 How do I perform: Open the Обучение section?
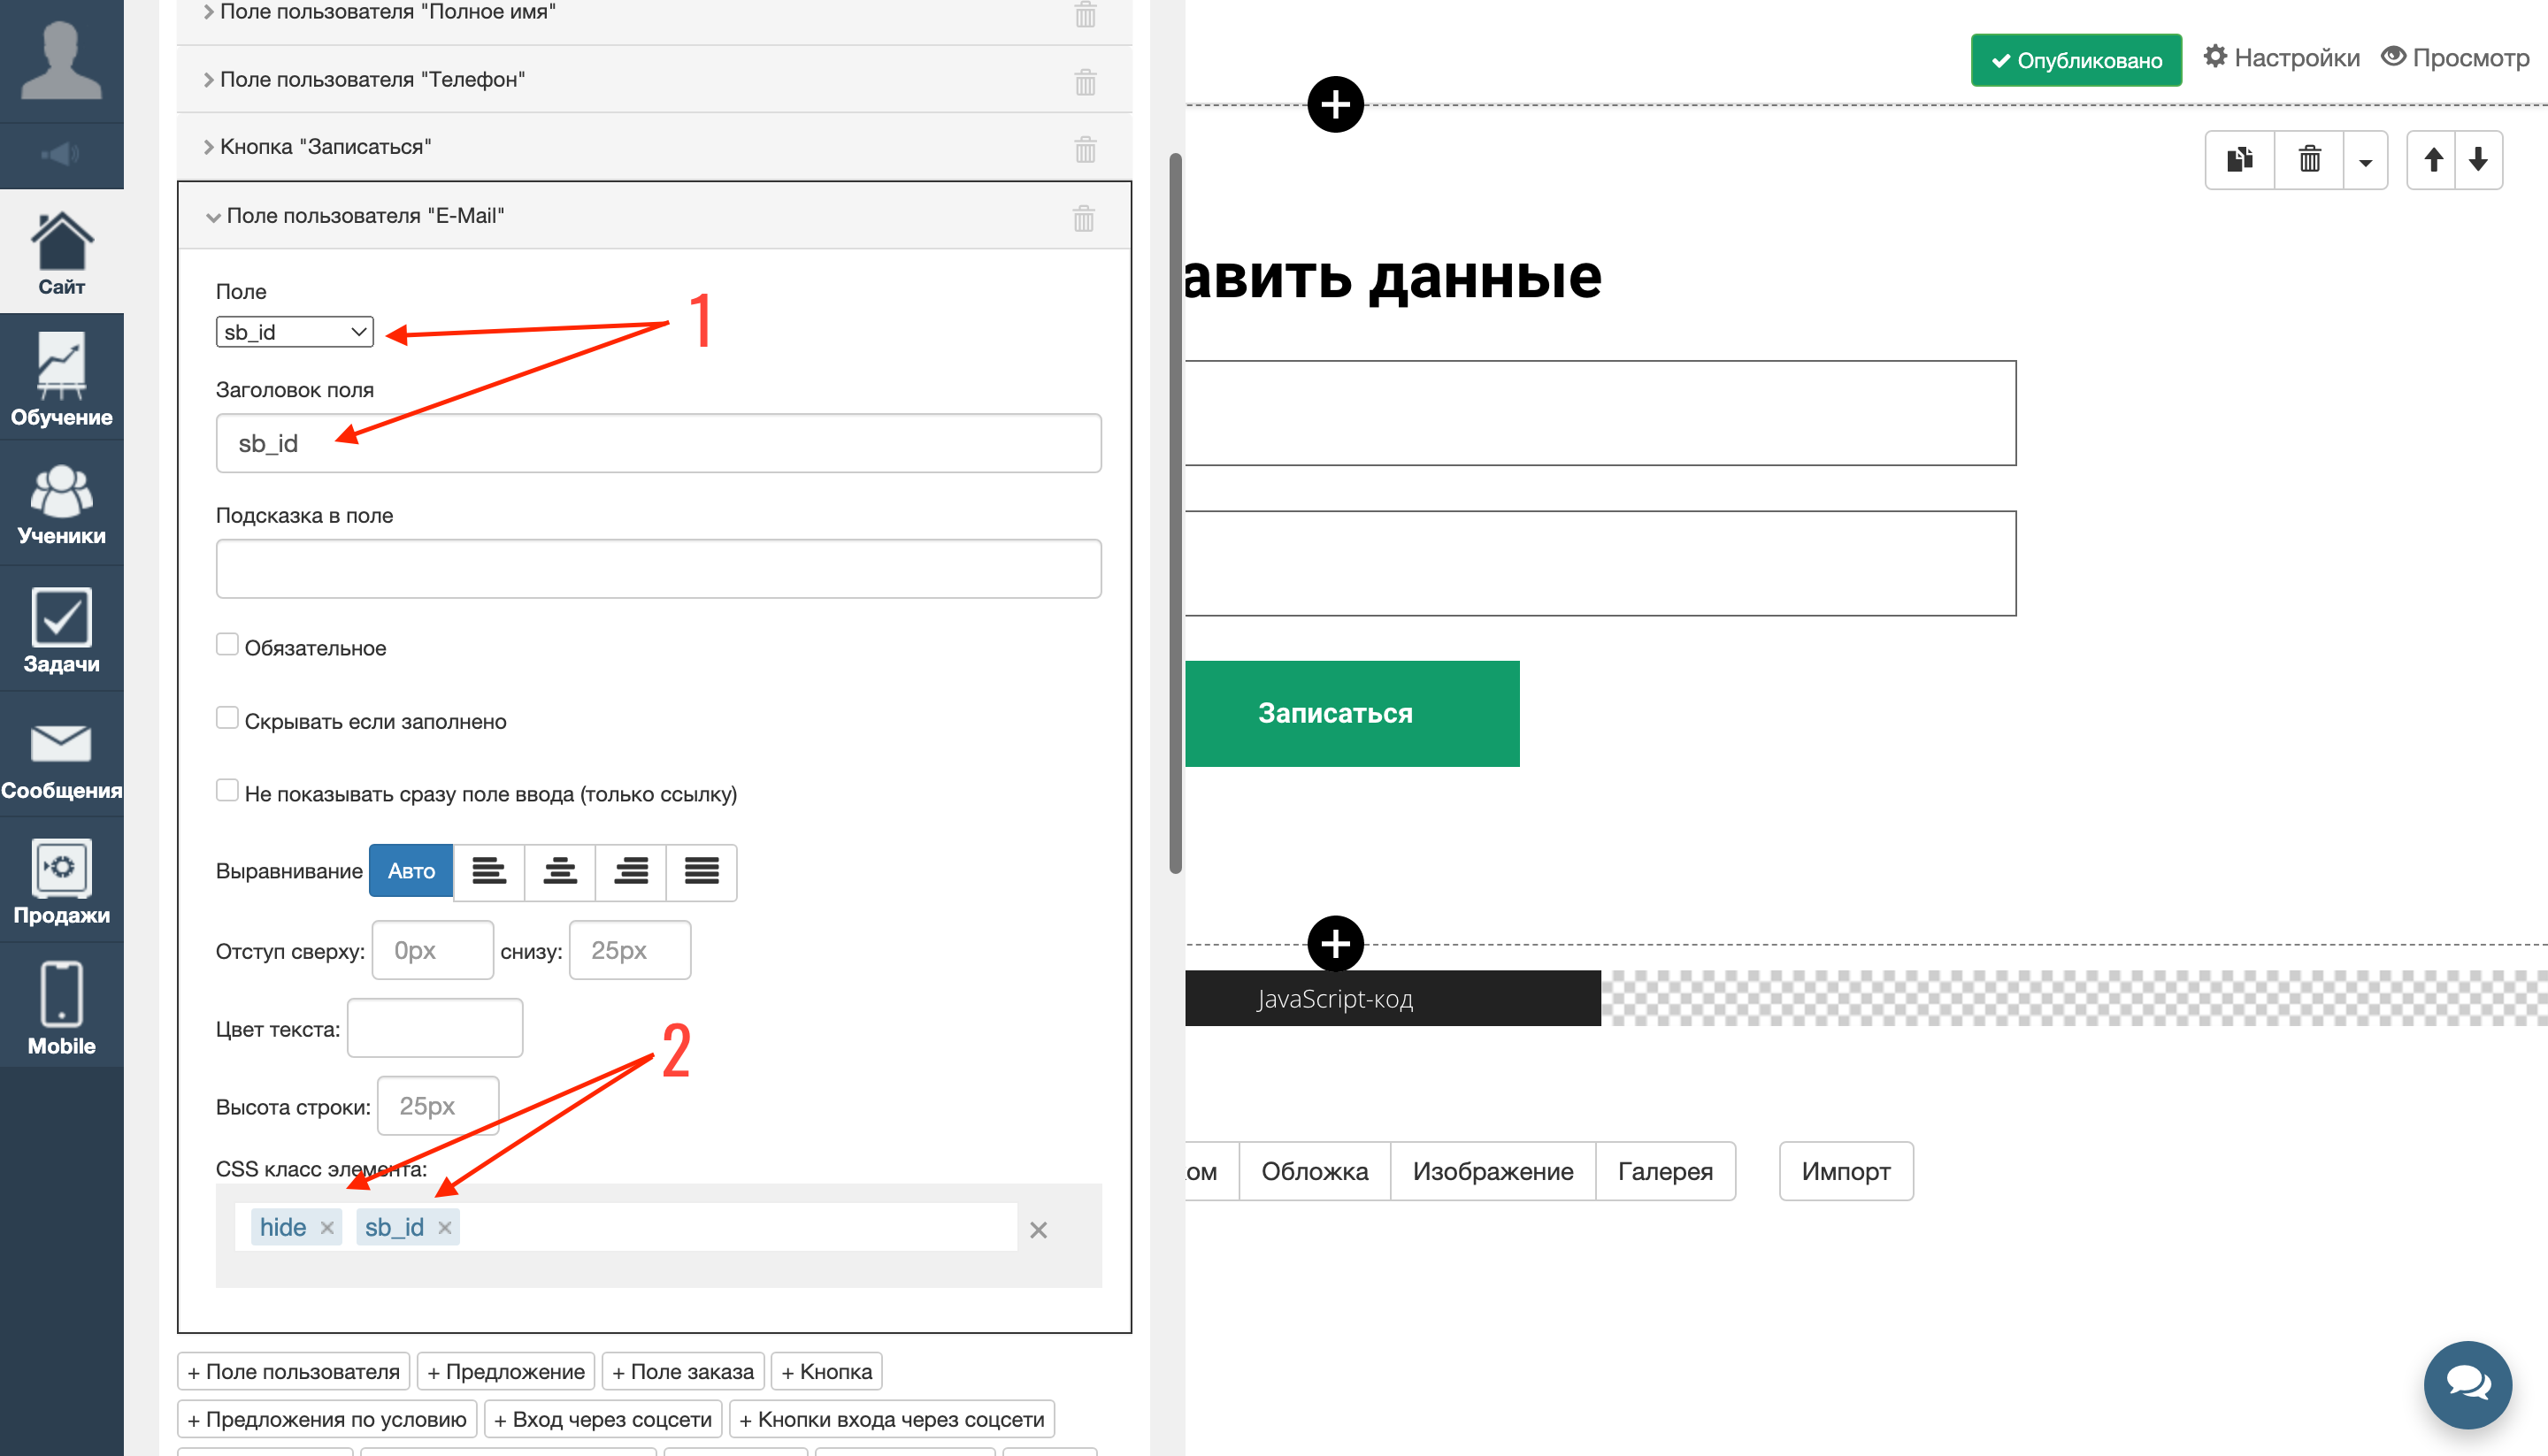61,378
